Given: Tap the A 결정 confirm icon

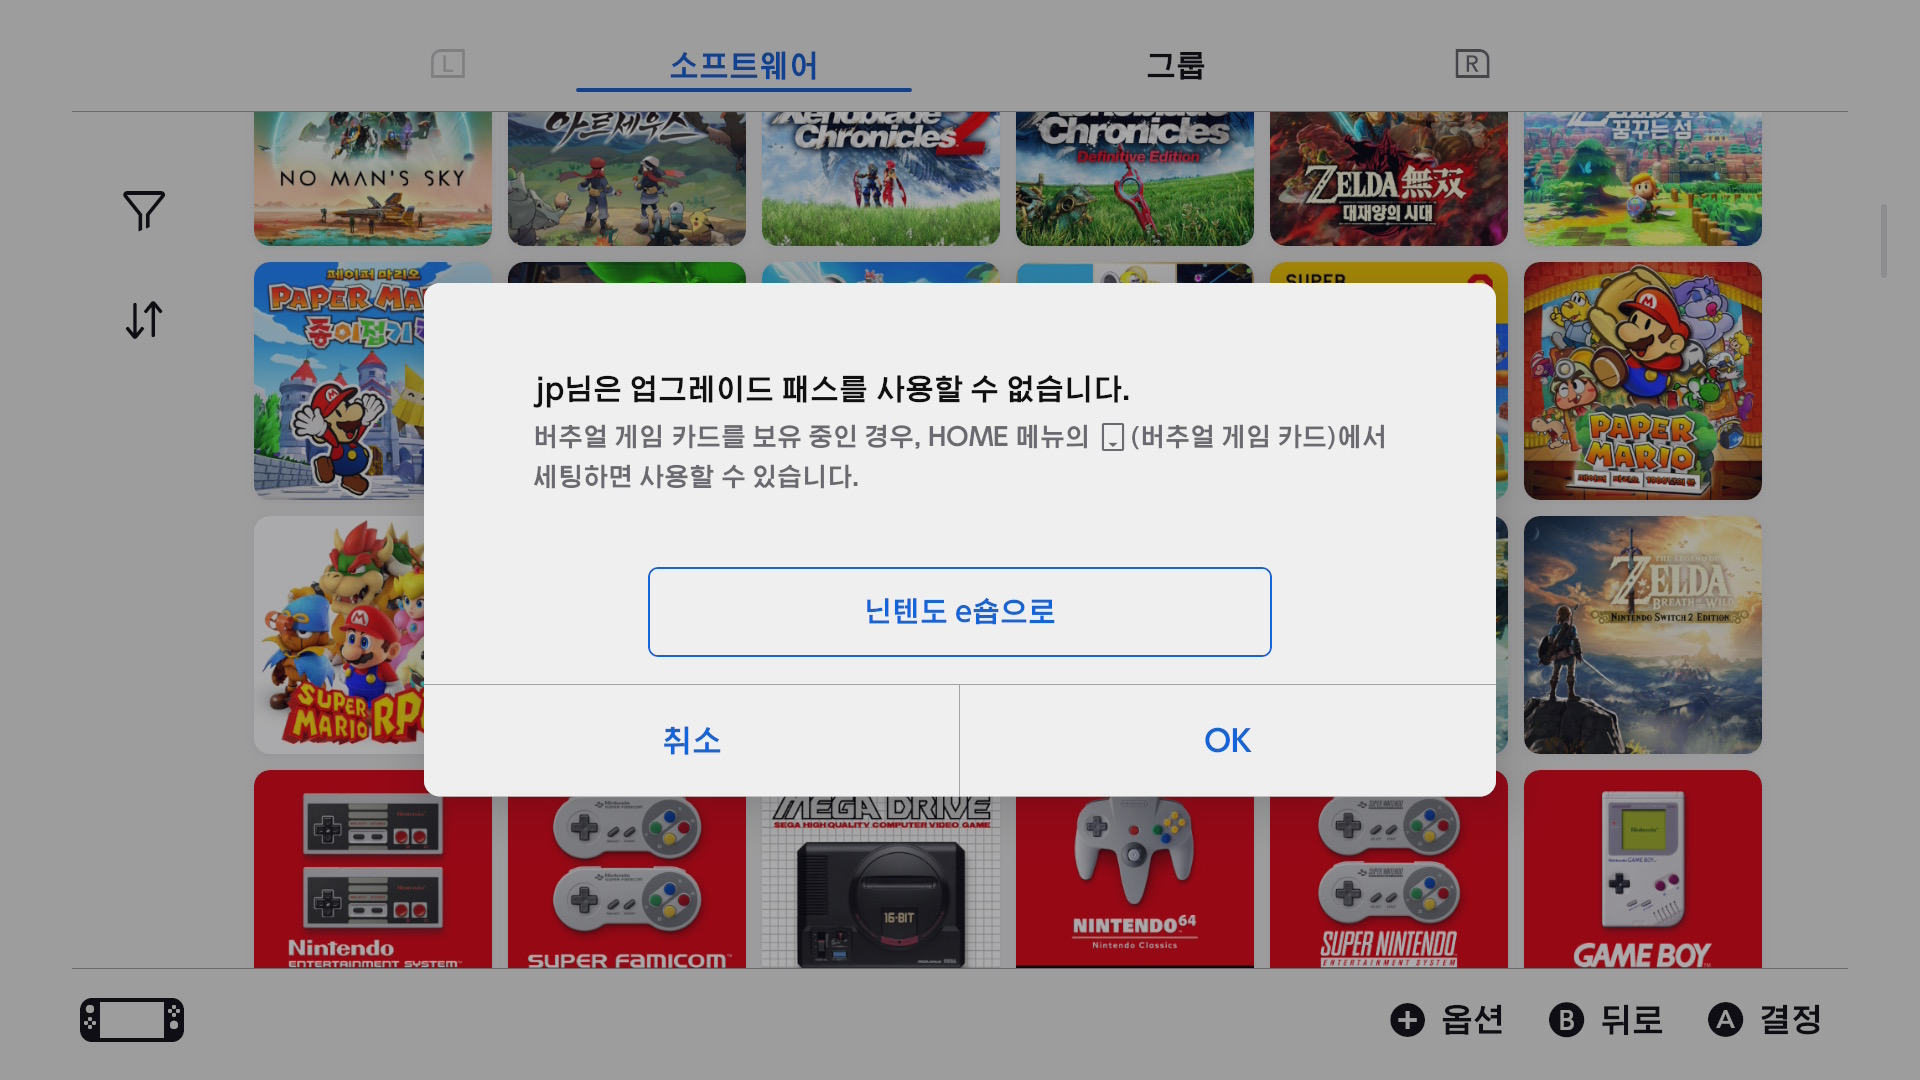Looking at the screenshot, I should (1725, 1020).
